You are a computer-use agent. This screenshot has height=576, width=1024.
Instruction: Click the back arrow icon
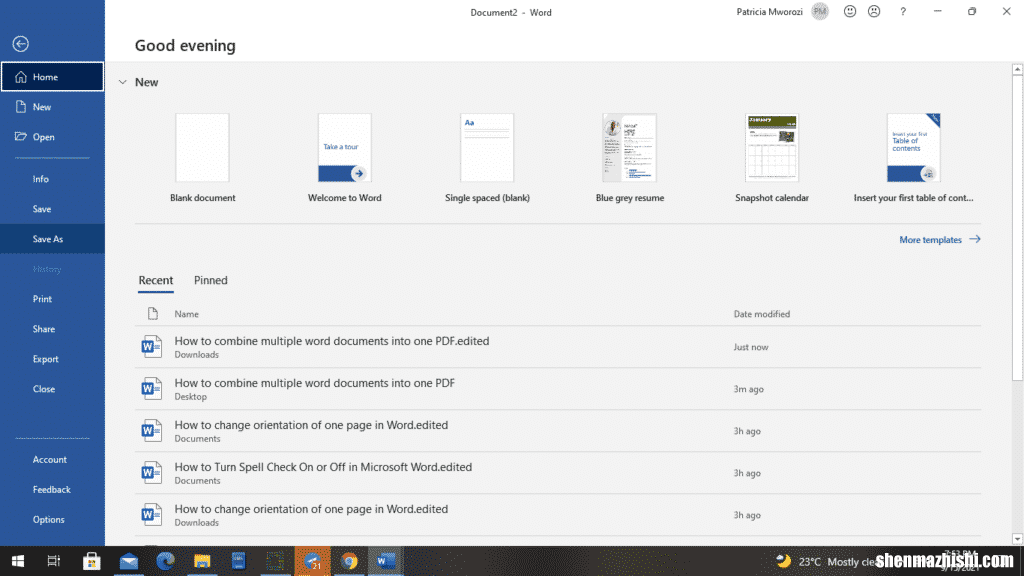[x=20, y=44]
